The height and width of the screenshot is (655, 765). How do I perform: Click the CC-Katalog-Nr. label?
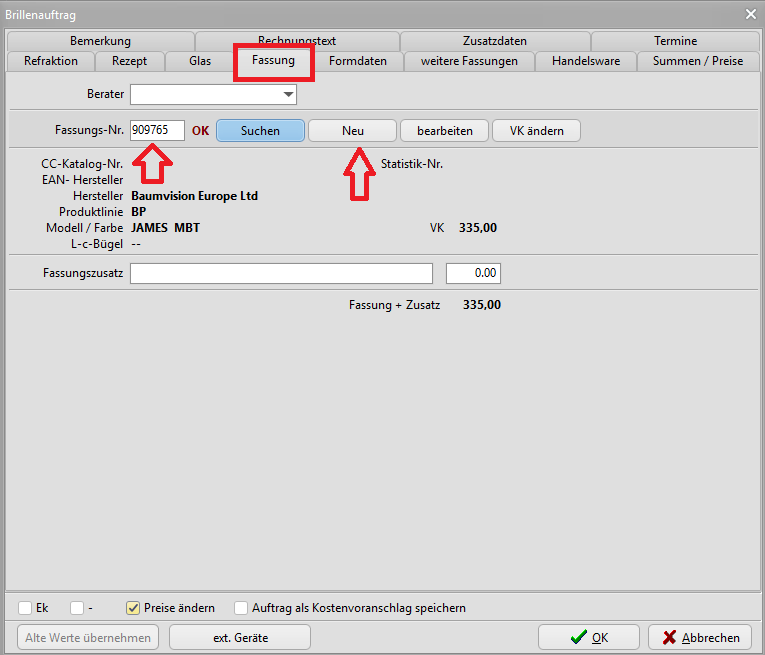[82, 164]
